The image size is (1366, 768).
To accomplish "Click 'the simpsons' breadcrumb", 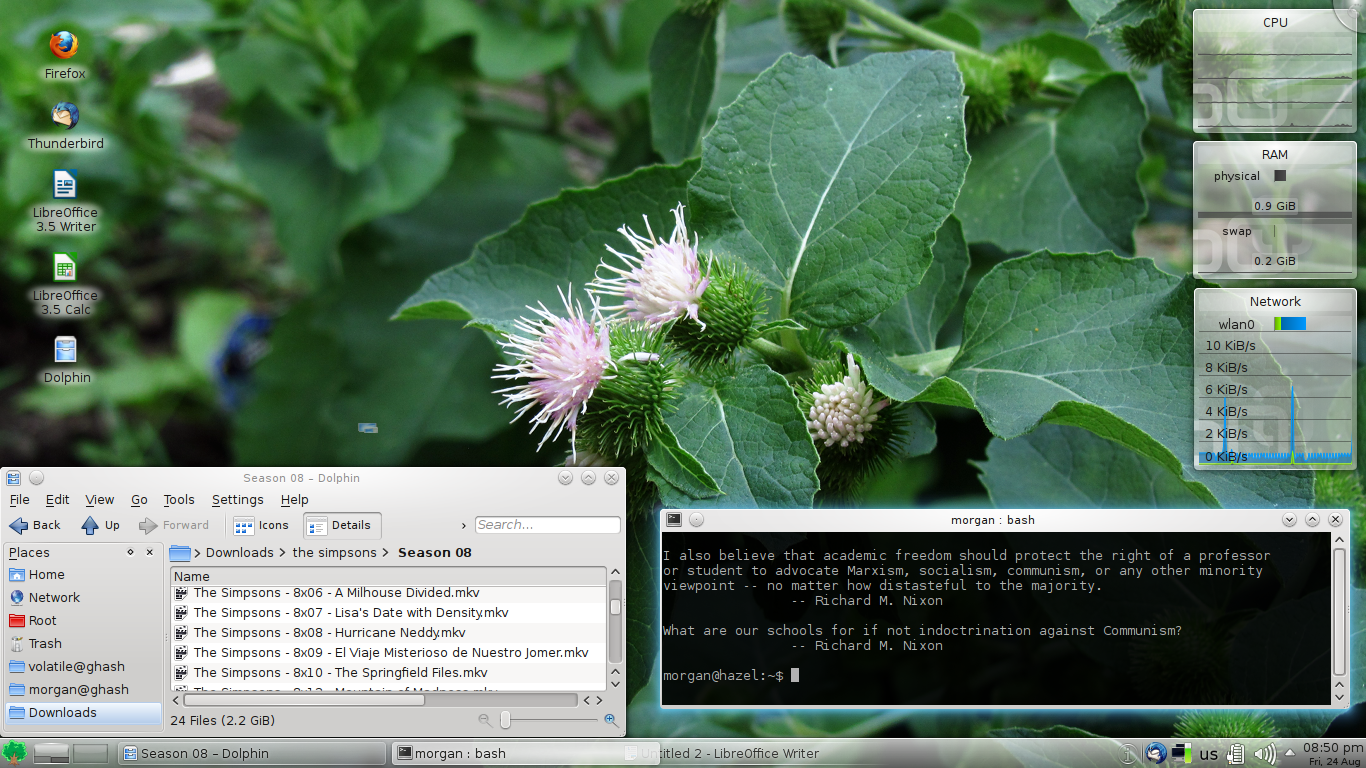I will pos(335,552).
